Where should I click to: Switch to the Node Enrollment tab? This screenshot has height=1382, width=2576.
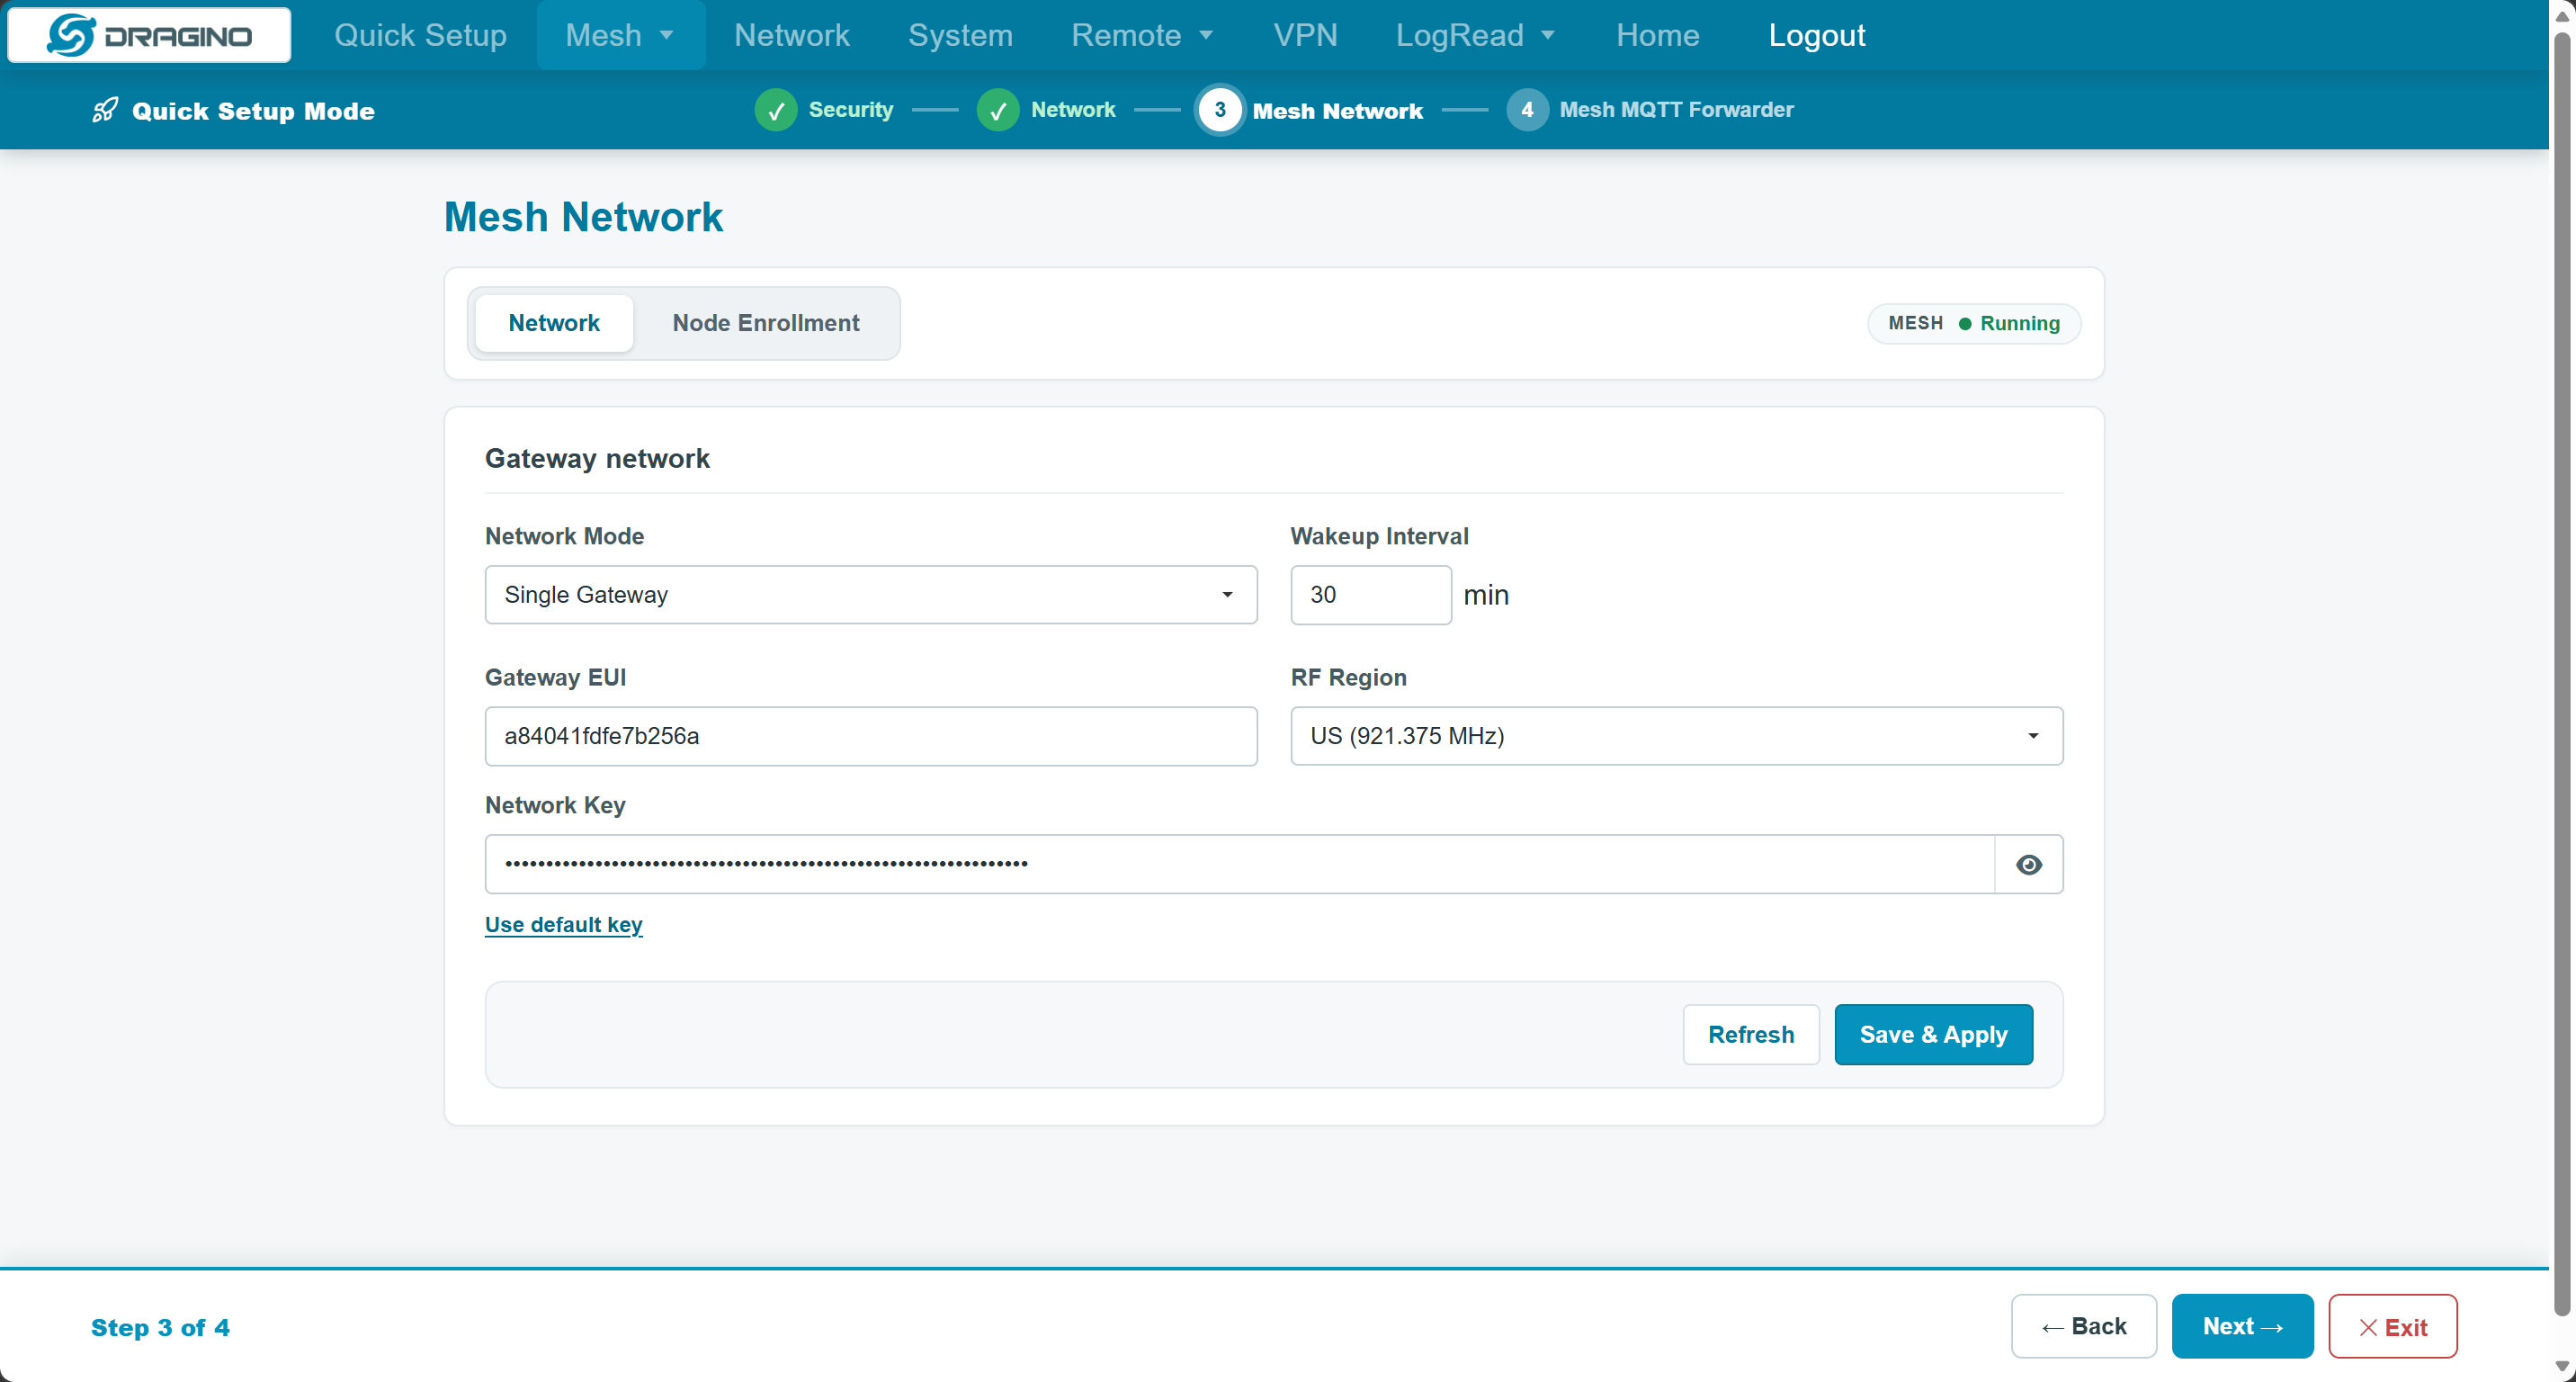(x=765, y=323)
